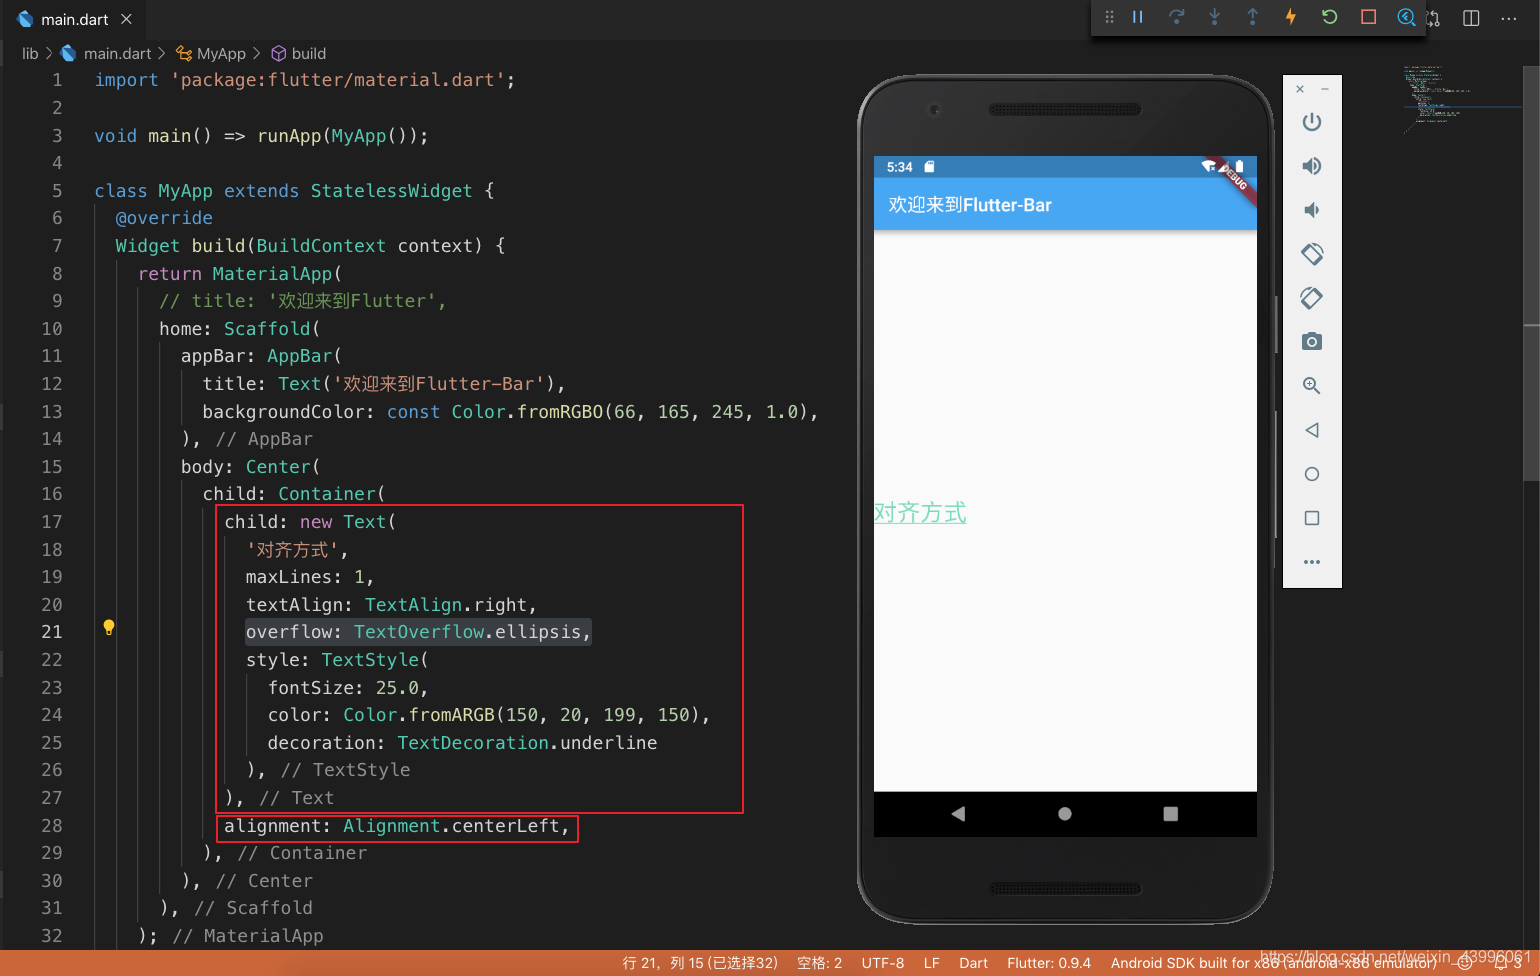Viewport: 1540px width, 976px height.
Task: Tap the app bar title 欢迎来到Flutter-Bar
Action: point(970,205)
